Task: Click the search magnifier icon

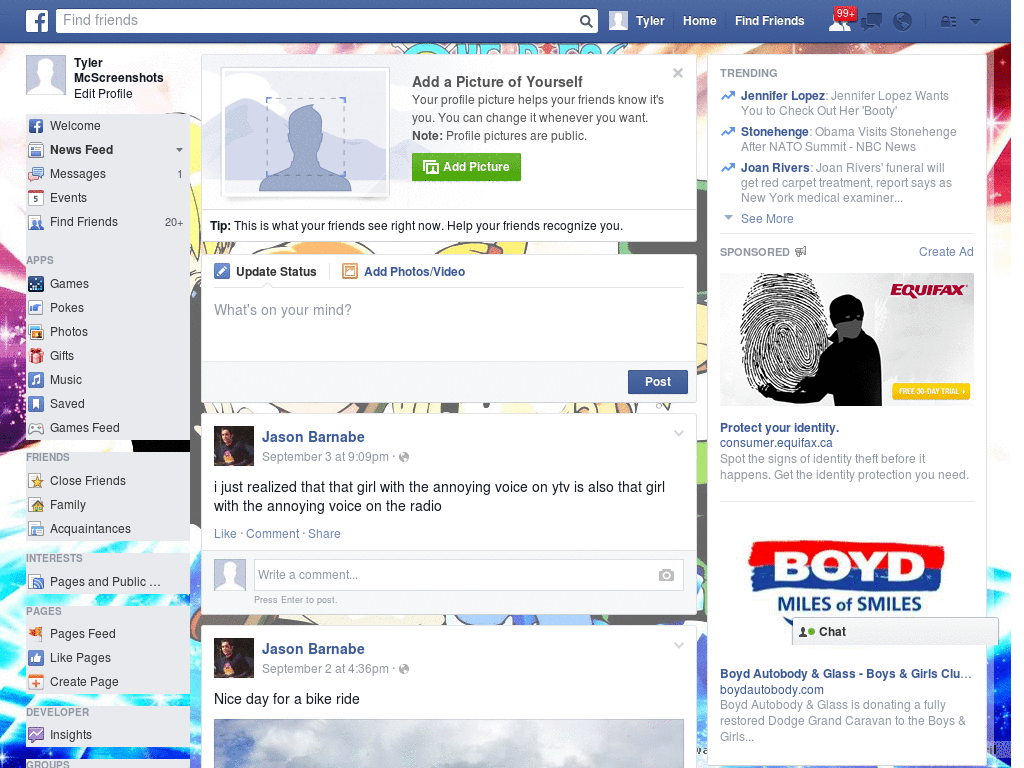Action: tap(586, 21)
